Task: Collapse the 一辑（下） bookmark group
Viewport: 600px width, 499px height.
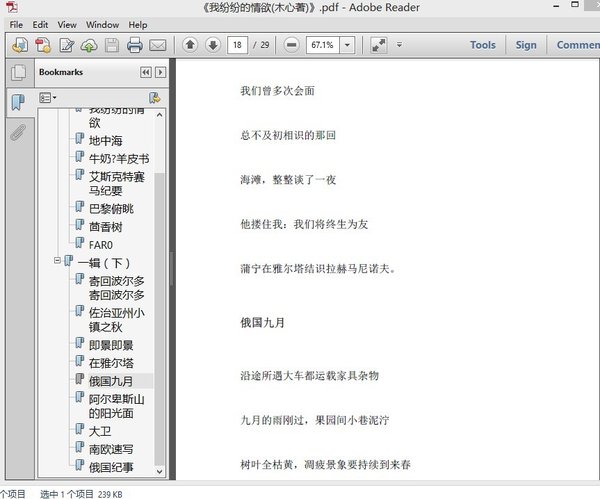Action: click(57, 262)
